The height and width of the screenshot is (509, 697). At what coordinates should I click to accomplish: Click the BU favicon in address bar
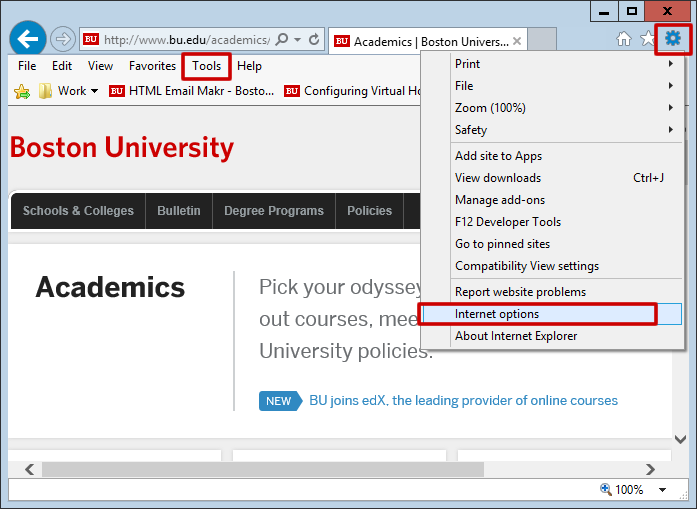pos(91,39)
